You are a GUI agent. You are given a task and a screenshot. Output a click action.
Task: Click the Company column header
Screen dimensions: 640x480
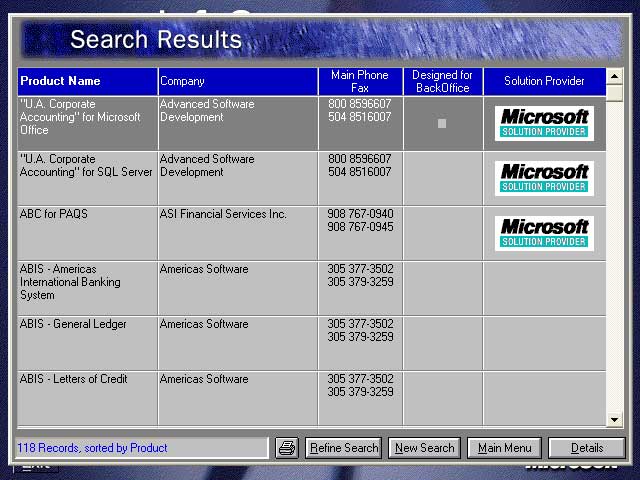coord(238,82)
